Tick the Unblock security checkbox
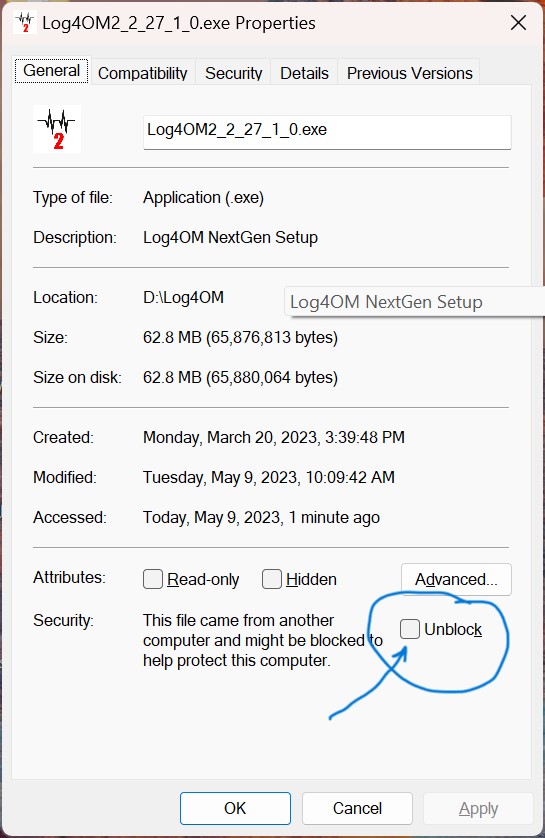This screenshot has width=545, height=838. (x=410, y=628)
